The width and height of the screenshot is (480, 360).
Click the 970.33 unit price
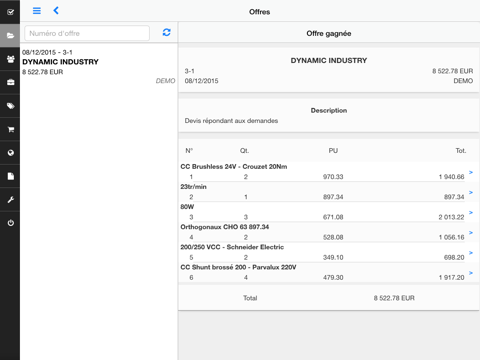coord(333,177)
